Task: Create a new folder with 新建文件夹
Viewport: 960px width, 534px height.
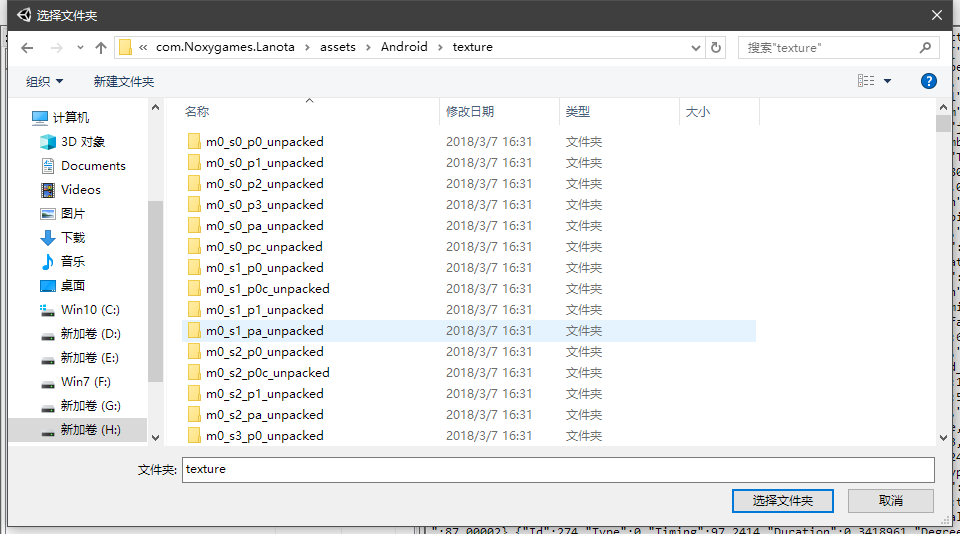Action: 124,81
